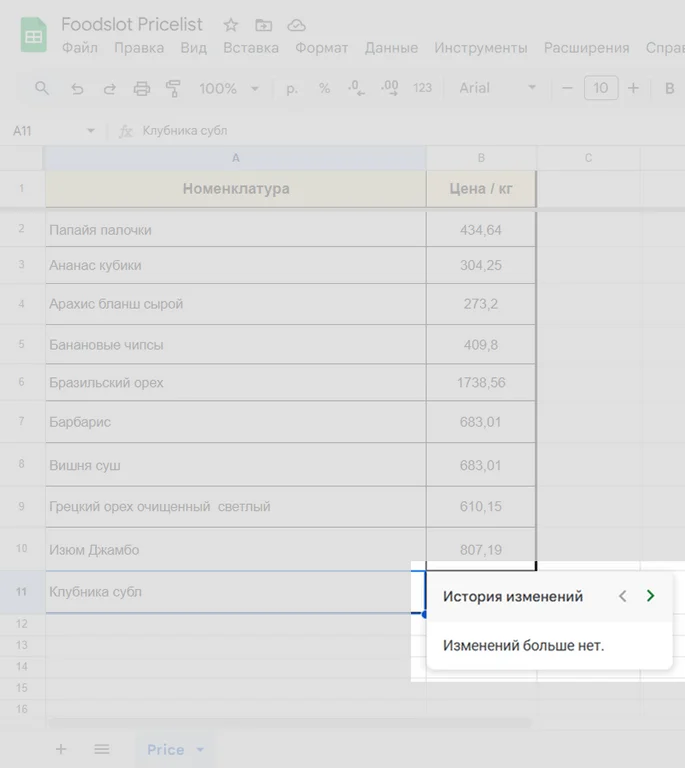
Task: Click the redo arrow icon
Action: 109,88
